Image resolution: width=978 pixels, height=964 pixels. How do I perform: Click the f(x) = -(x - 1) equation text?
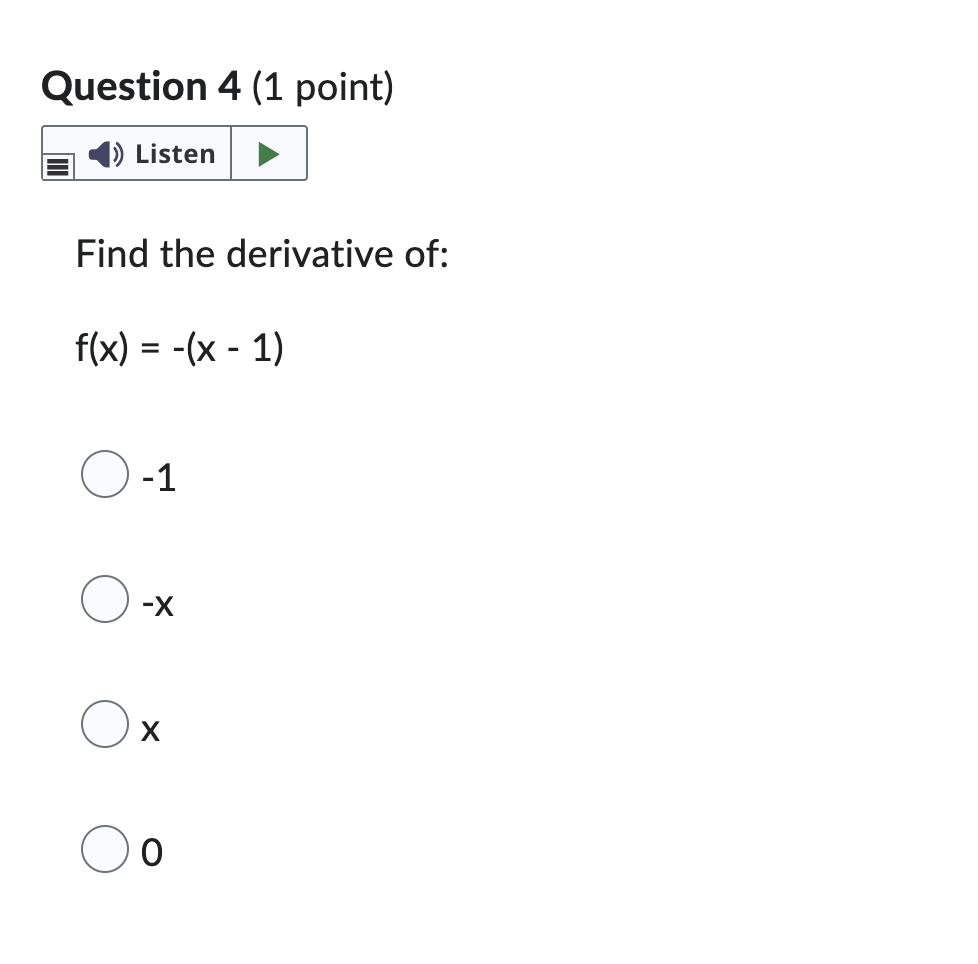[180, 348]
